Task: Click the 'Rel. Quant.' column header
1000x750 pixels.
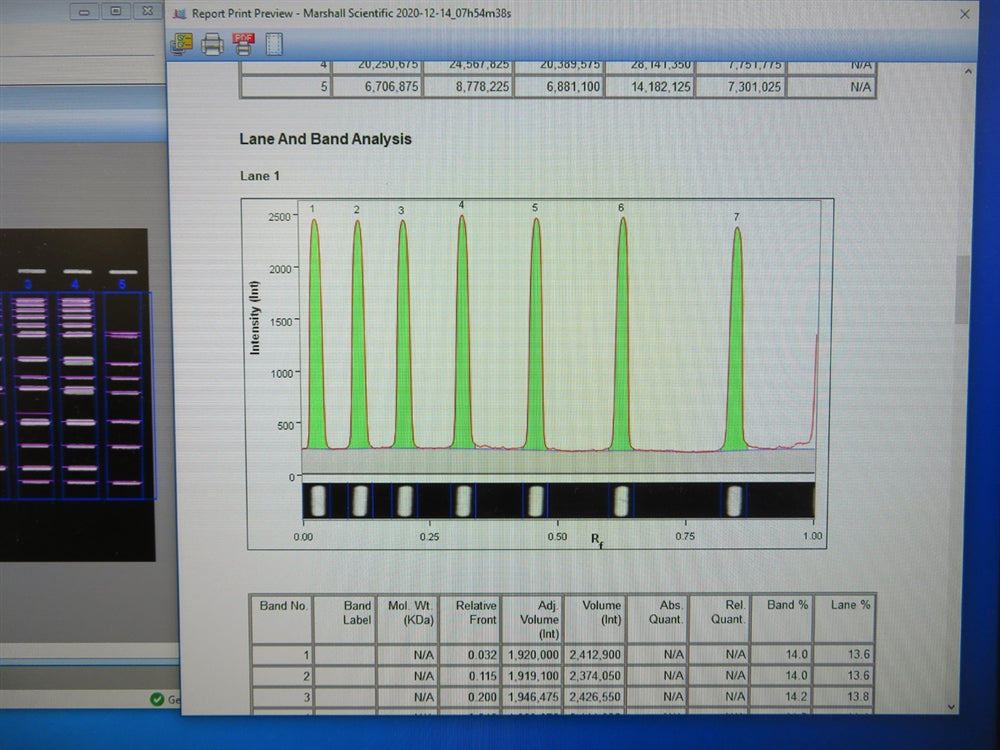Action: coord(719,619)
